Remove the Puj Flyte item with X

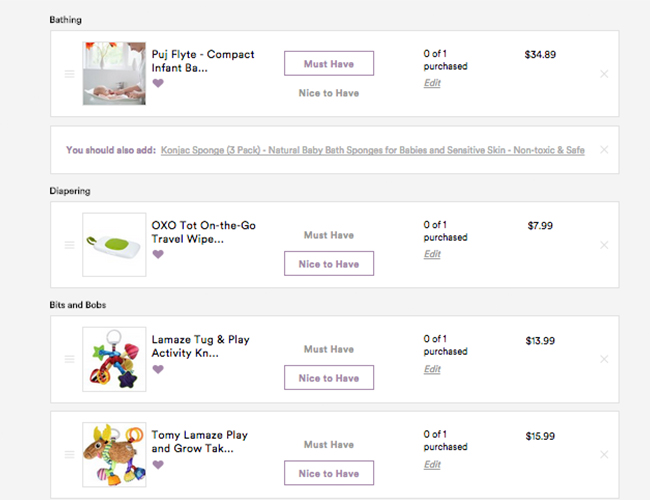603,74
